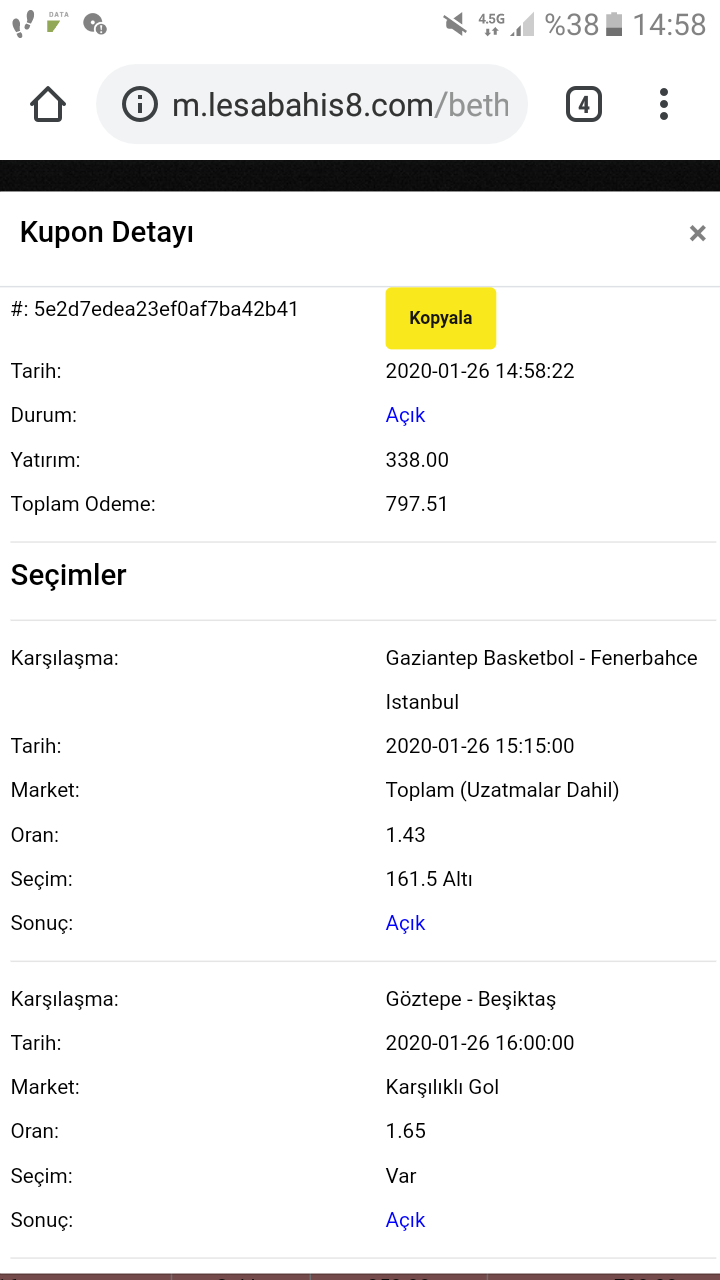Tap the muted sound status icon
The image size is (720, 1280).
click(x=455, y=24)
